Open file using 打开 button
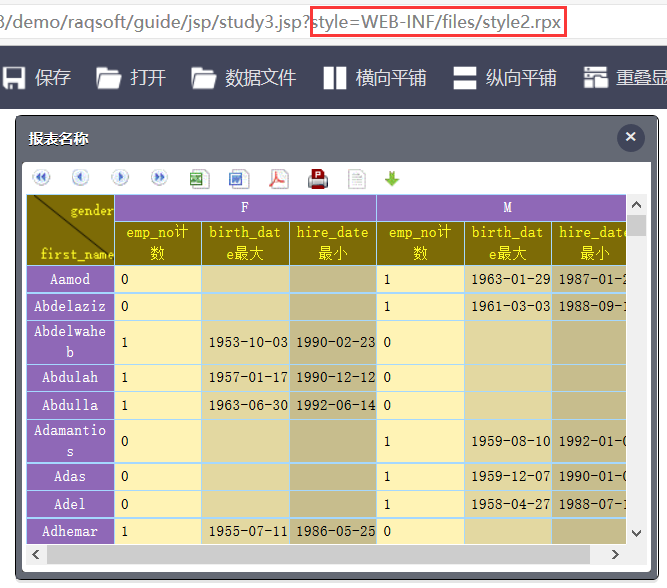 pos(131,77)
